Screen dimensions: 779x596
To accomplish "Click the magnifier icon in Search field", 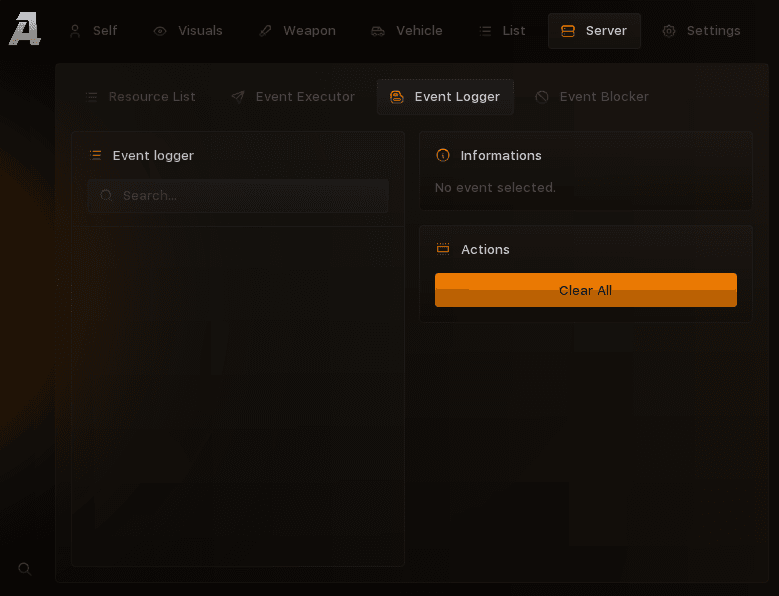I will [x=106, y=196].
